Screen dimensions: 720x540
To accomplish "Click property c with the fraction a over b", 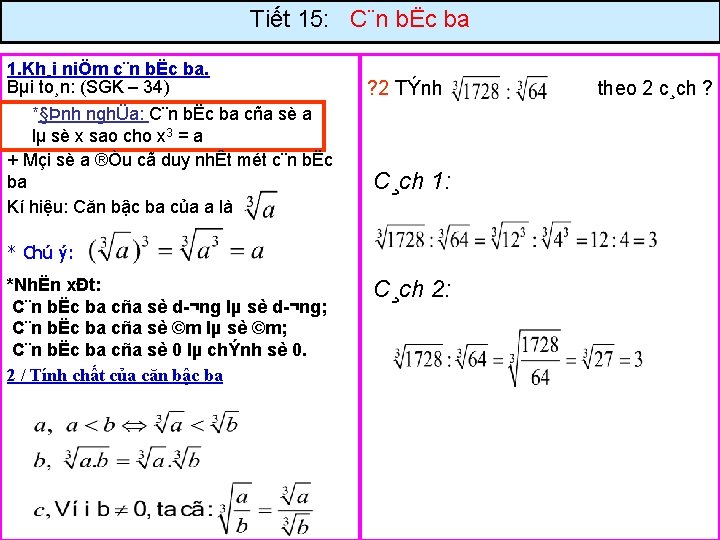I will coord(173,509).
